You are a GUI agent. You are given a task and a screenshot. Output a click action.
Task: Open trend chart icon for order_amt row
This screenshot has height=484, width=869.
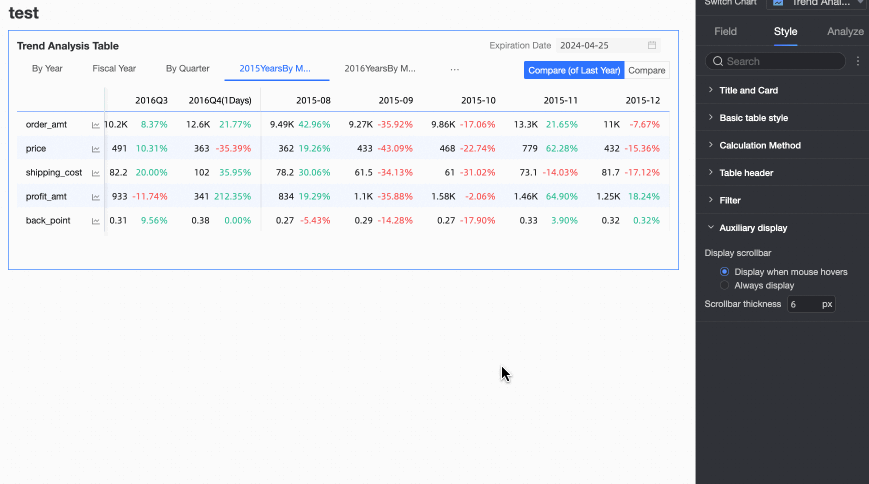pos(95,125)
